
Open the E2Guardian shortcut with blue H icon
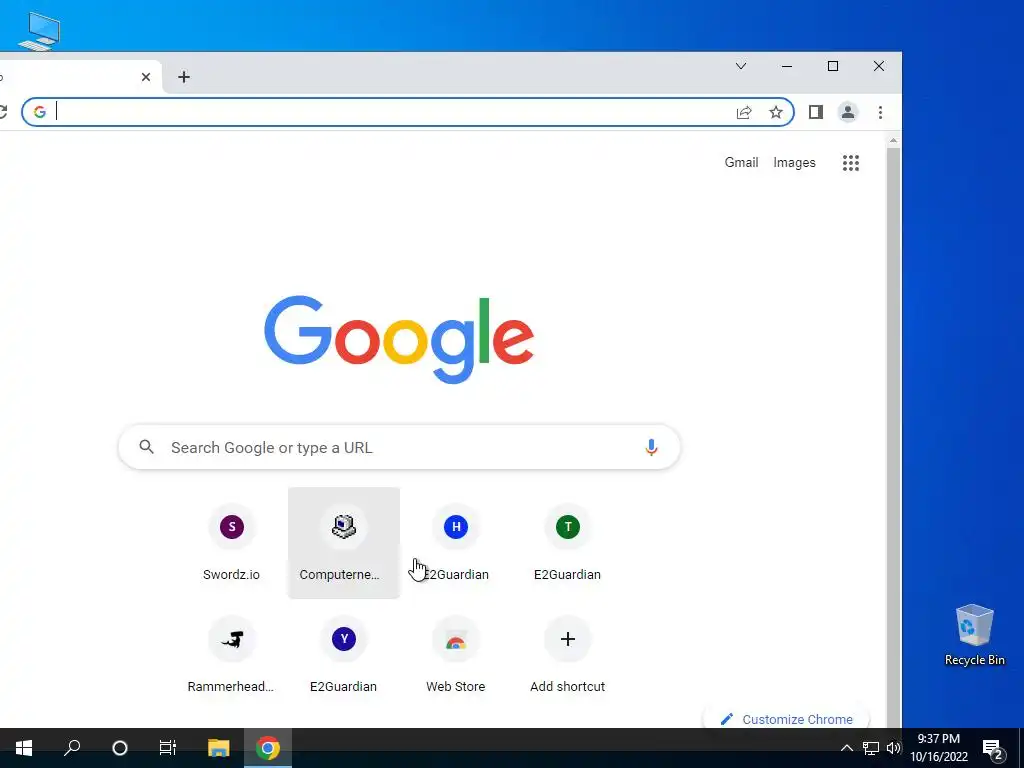456,543
